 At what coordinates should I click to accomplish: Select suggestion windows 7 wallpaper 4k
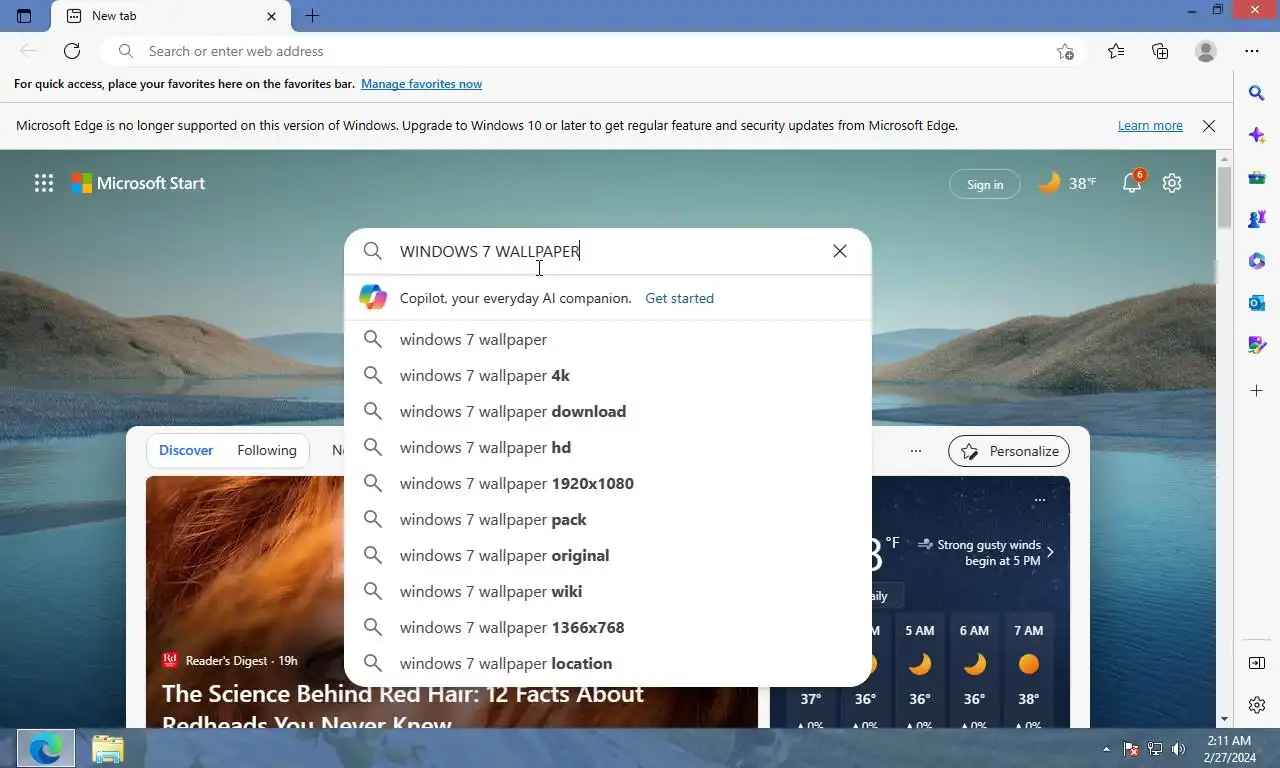coord(608,375)
